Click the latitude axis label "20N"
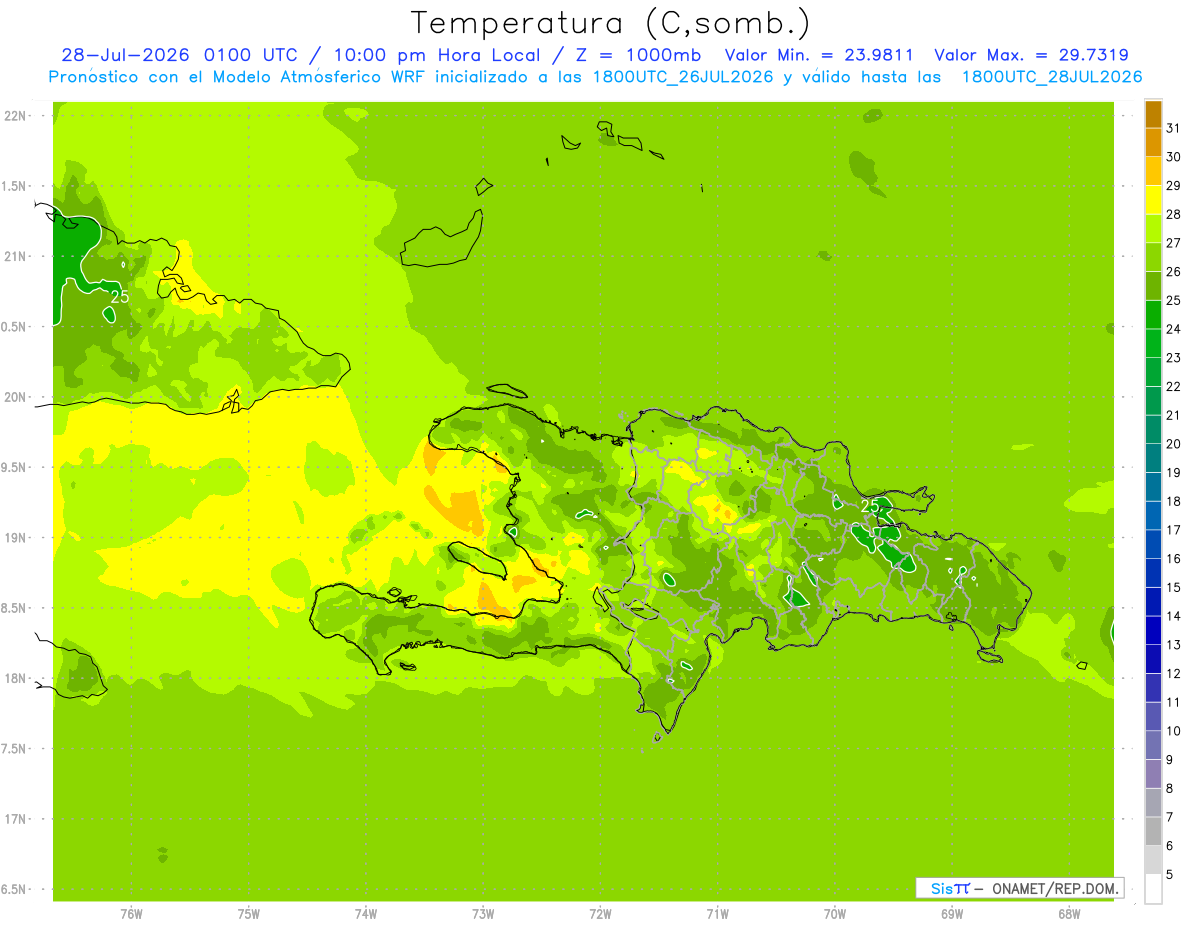Viewport: 1200px width, 927px height. point(17,397)
